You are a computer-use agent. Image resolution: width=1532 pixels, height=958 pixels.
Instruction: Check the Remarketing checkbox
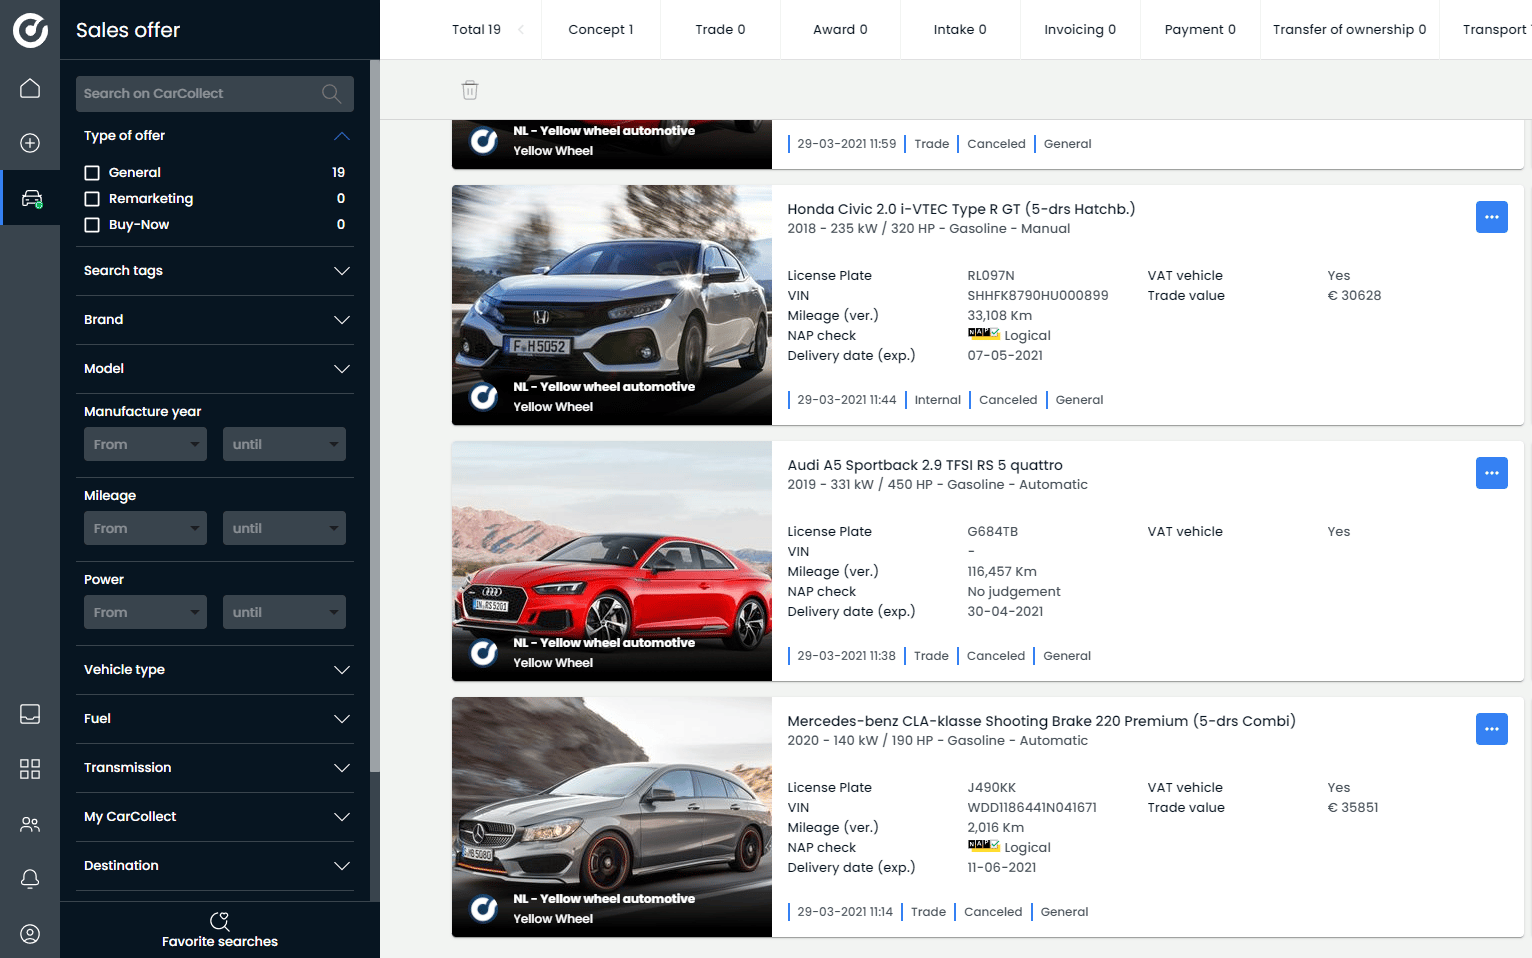click(92, 199)
